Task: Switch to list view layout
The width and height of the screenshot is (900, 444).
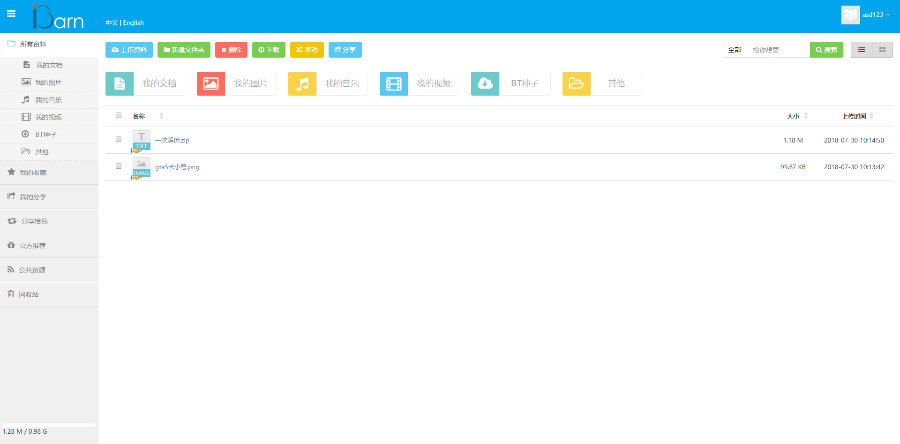Action: [x=861, y=49]
